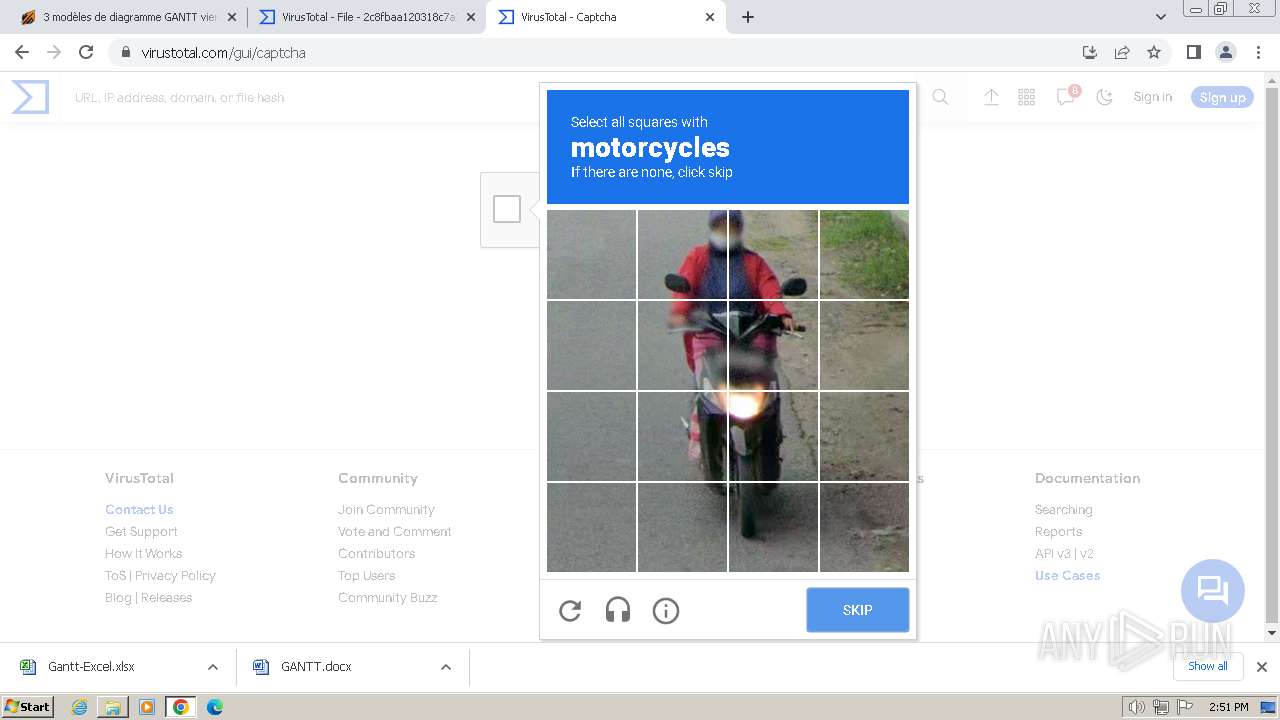Click the page scrollbar down arrow
1280x720 pixels.
[x=1272, y=633]
